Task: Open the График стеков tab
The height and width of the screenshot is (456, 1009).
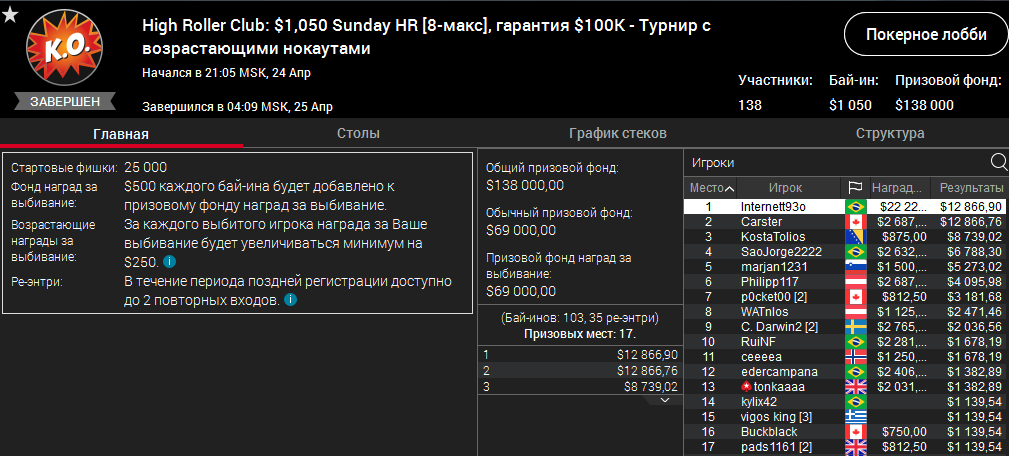Action: tap(617, 134)
